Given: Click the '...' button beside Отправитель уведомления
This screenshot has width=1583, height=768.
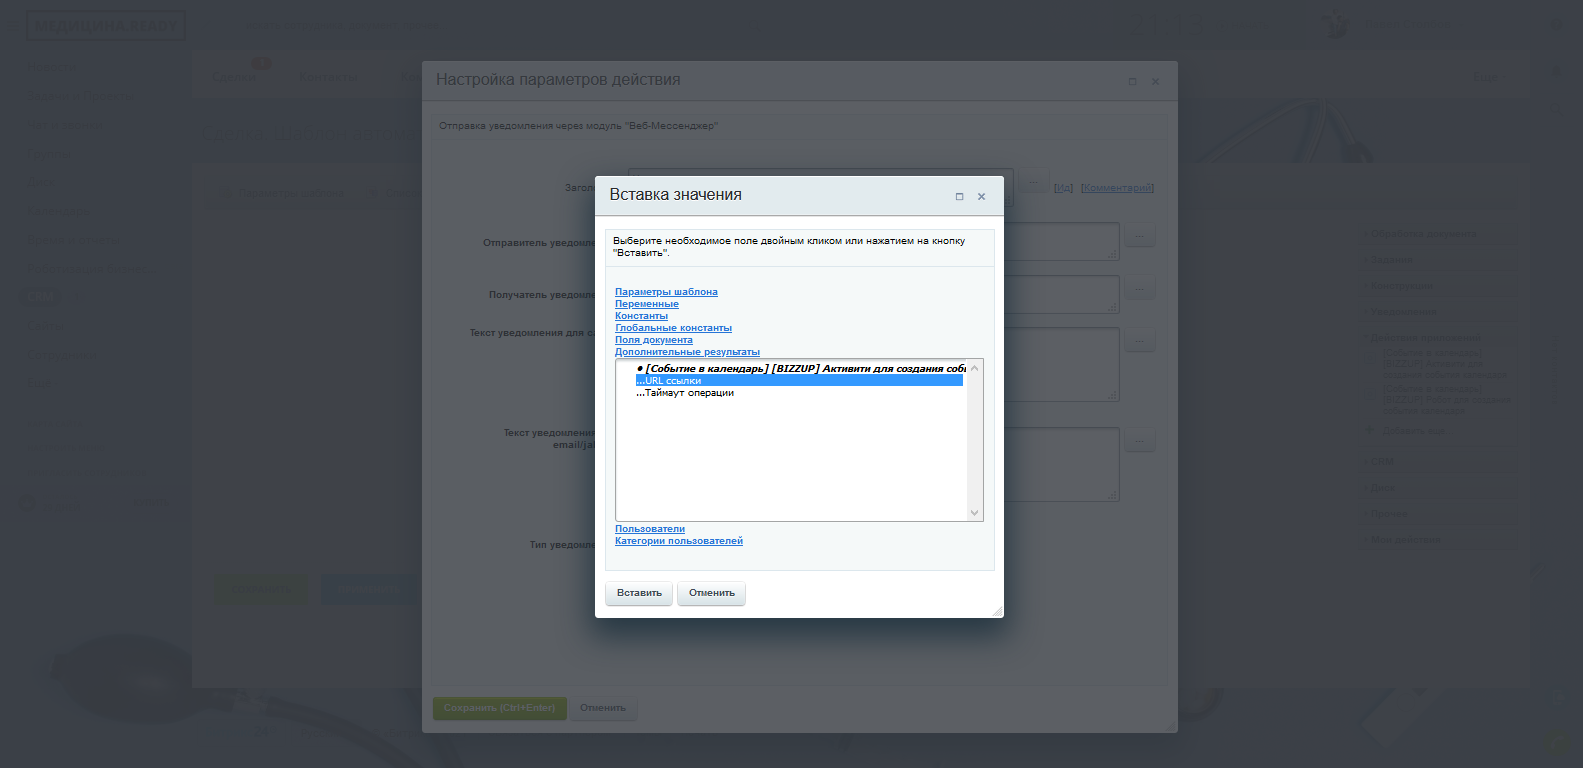Looking at the screenshot, I should 1140,236.
